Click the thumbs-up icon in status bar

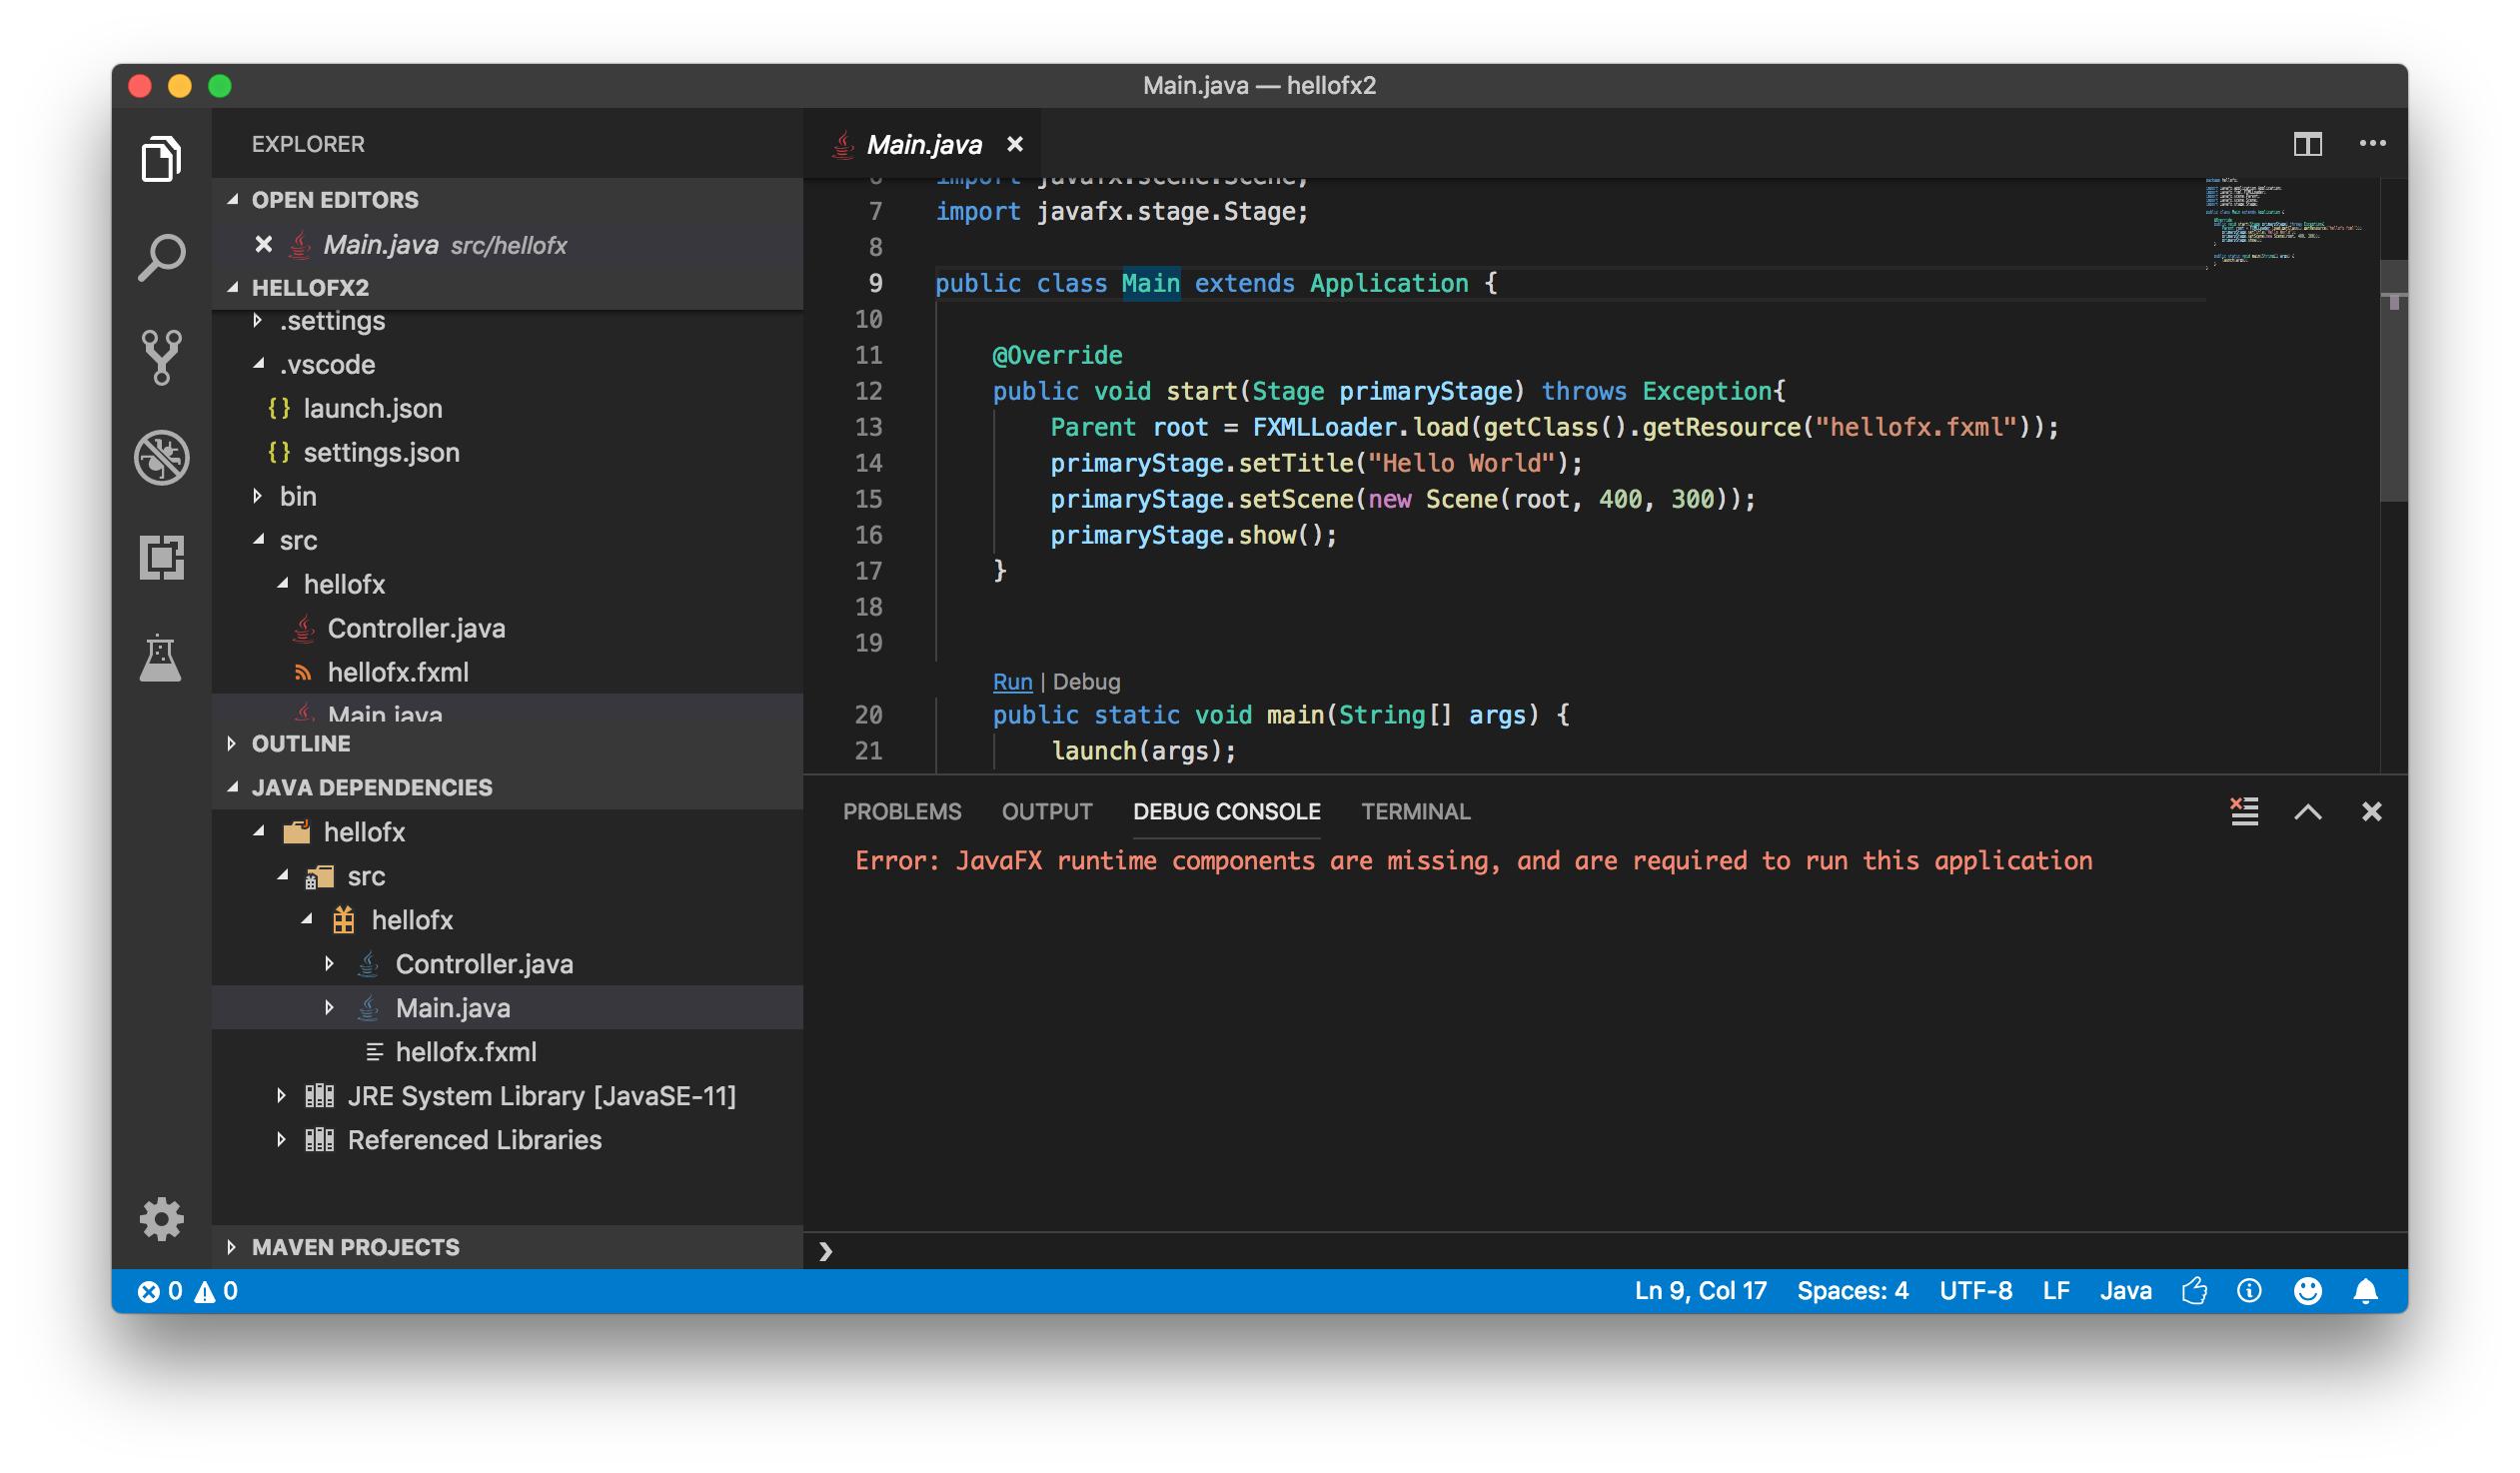click(2194, 1291)
